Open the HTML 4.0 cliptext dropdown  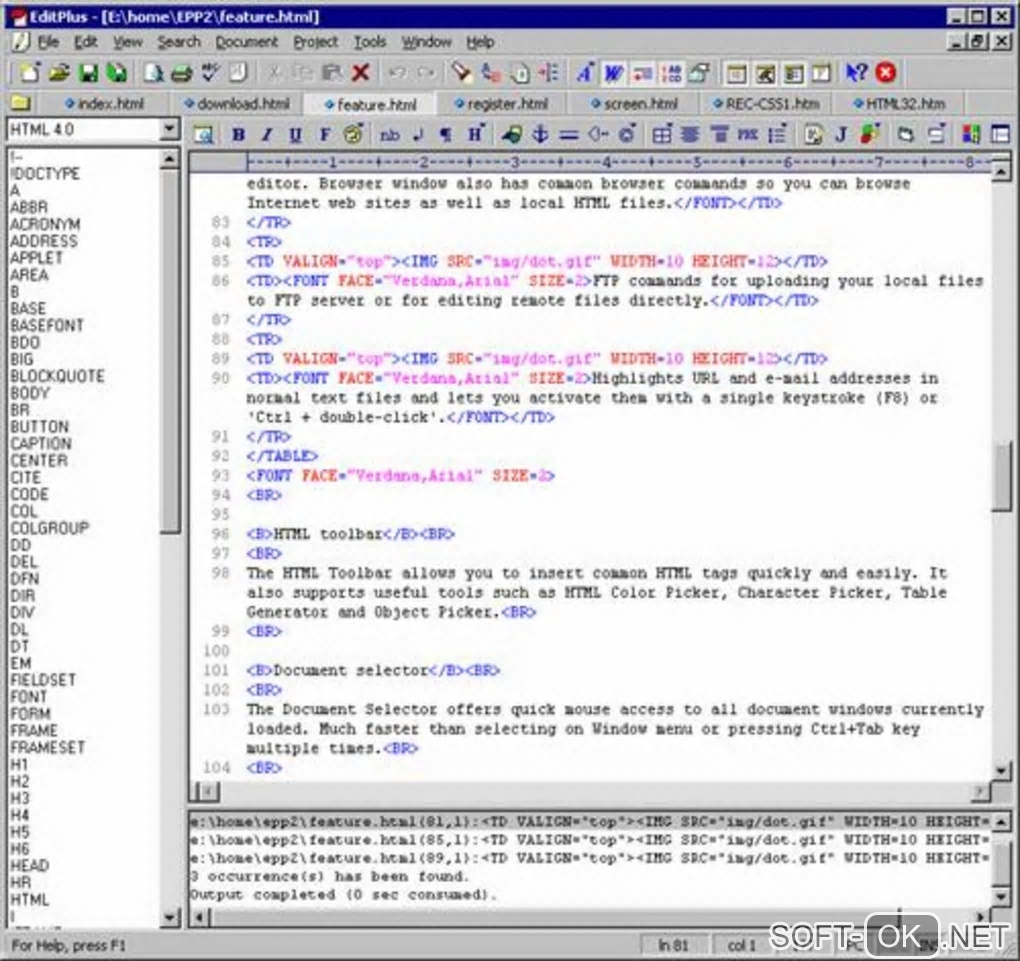(170, 129)
